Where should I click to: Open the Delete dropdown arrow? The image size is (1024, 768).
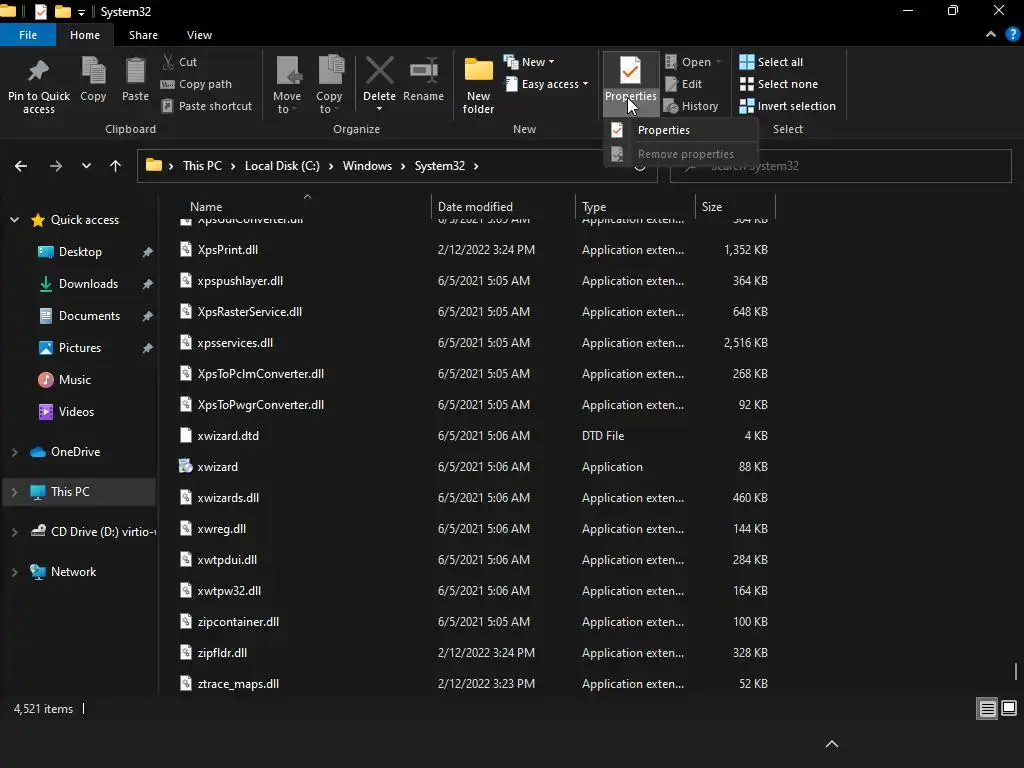(379, 108)
